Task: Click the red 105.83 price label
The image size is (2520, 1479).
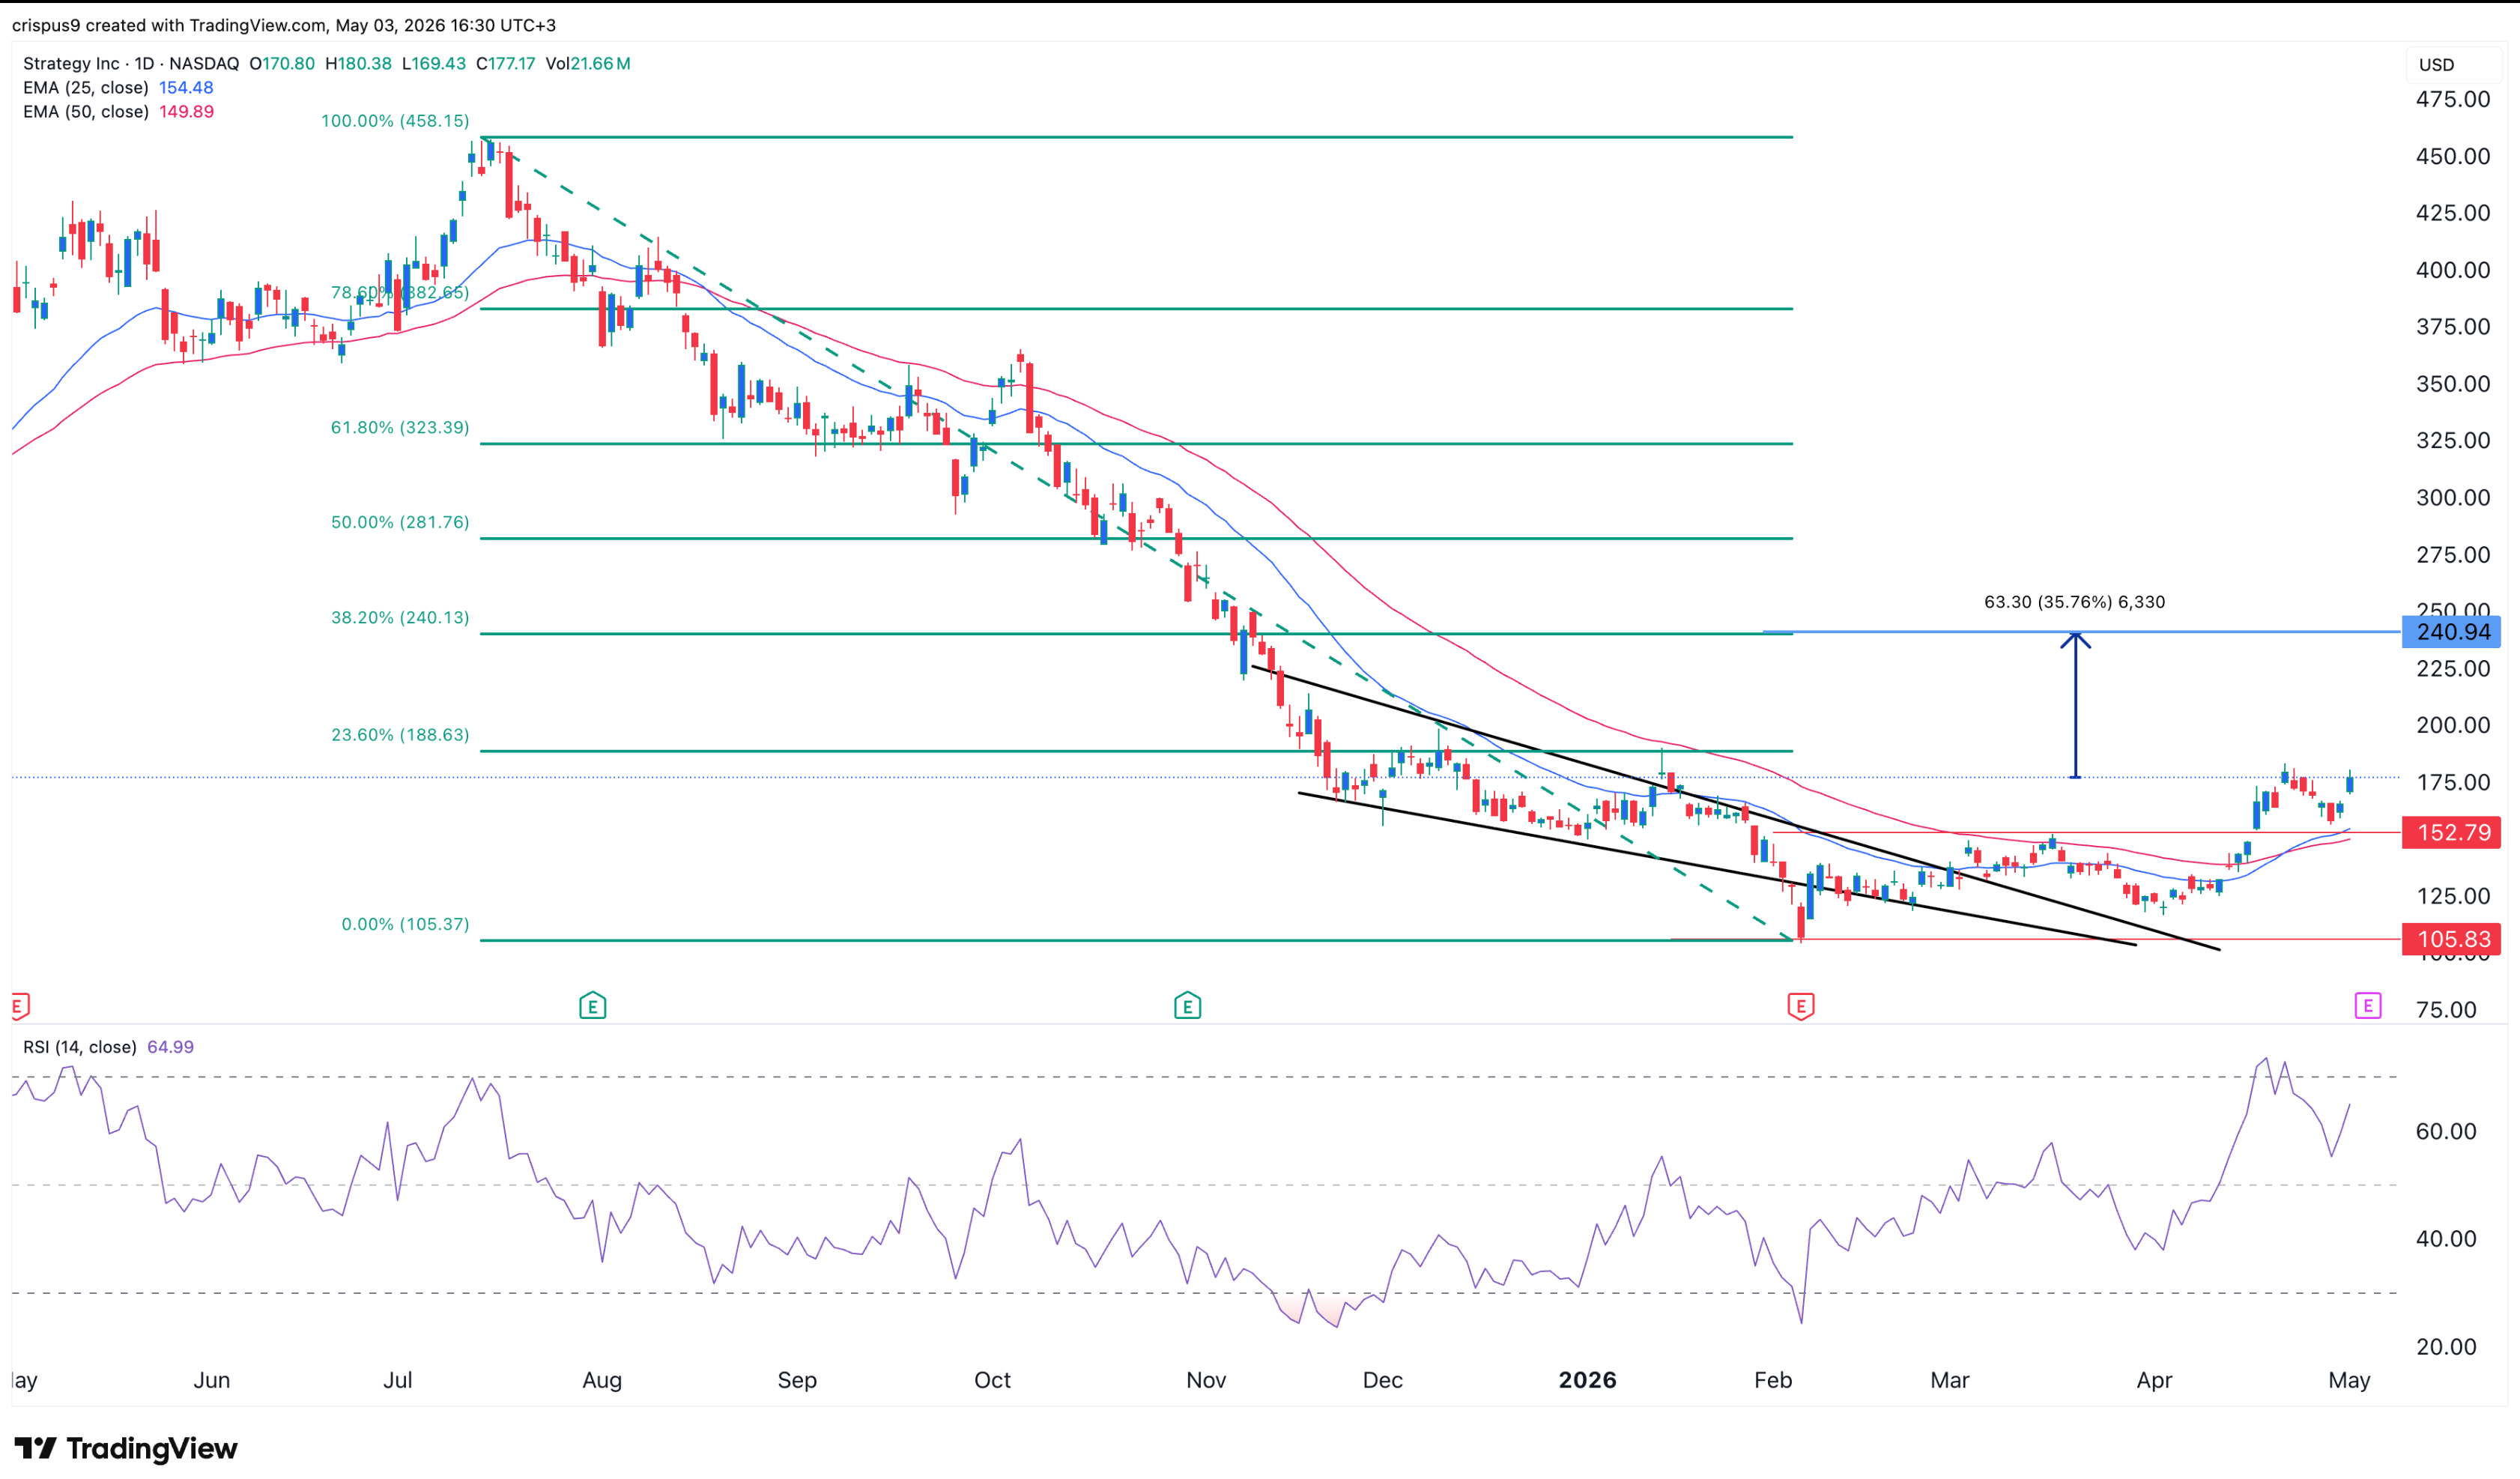Action: pyautogui.click(x=2452, y=939)
